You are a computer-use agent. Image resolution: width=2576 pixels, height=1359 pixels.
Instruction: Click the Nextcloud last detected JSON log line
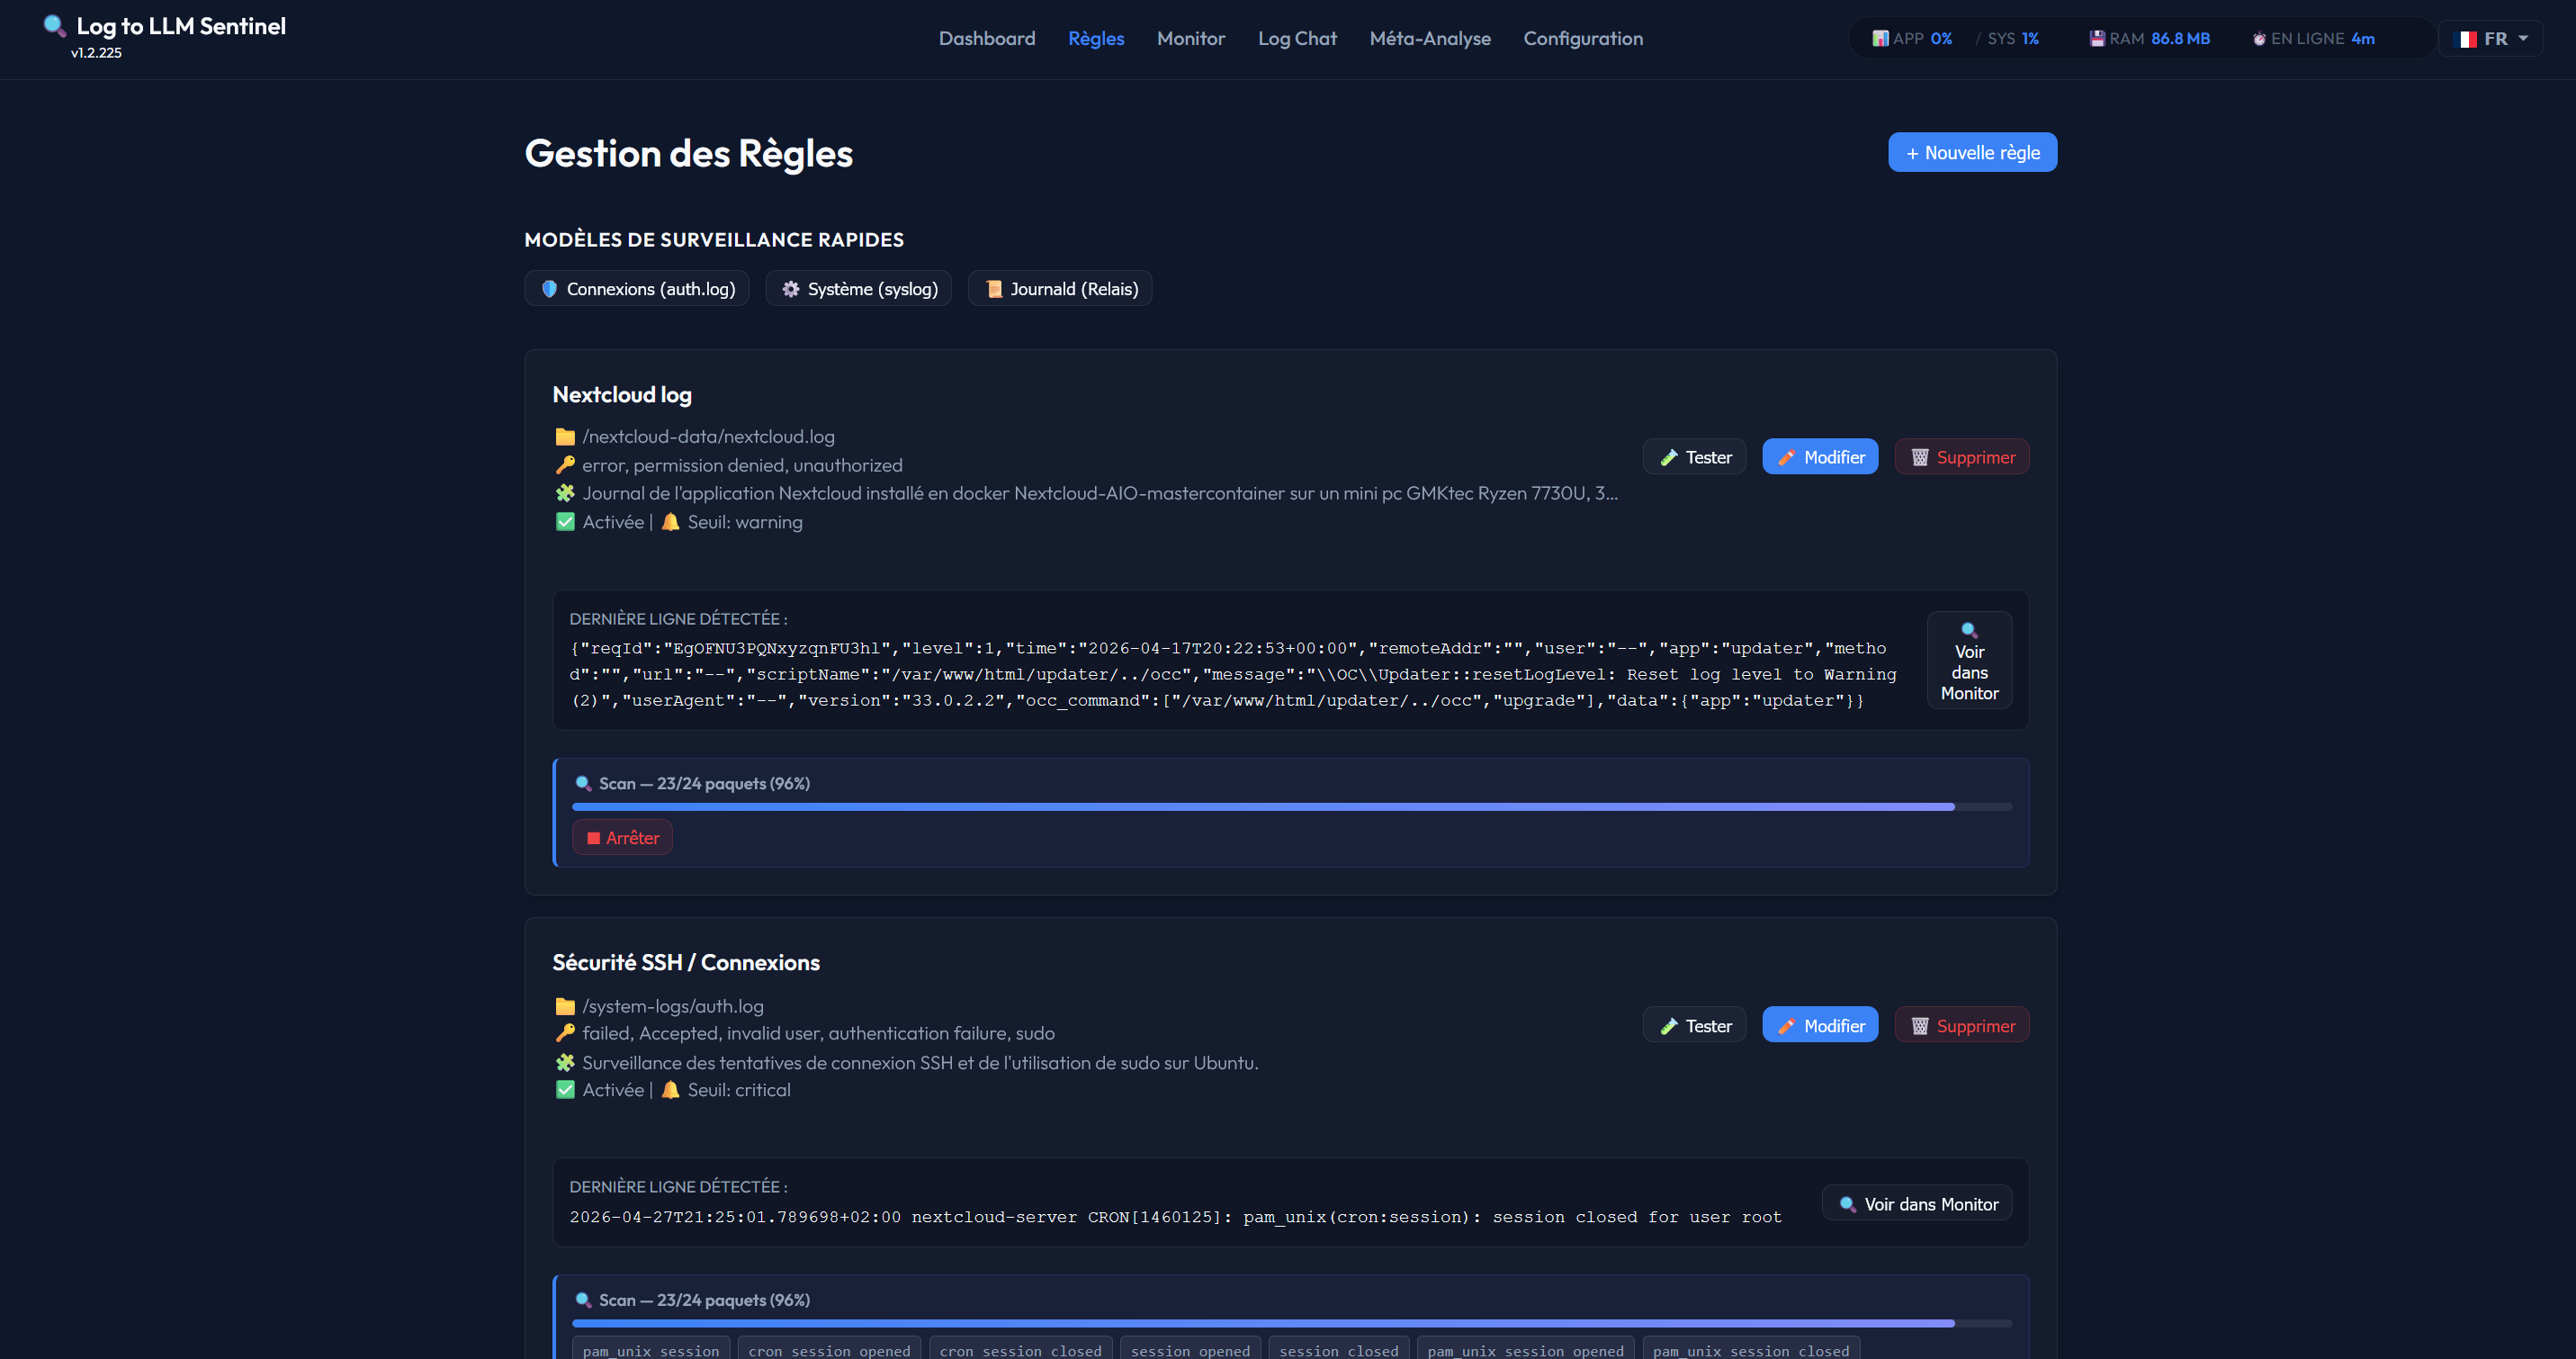pos(1233,674)
